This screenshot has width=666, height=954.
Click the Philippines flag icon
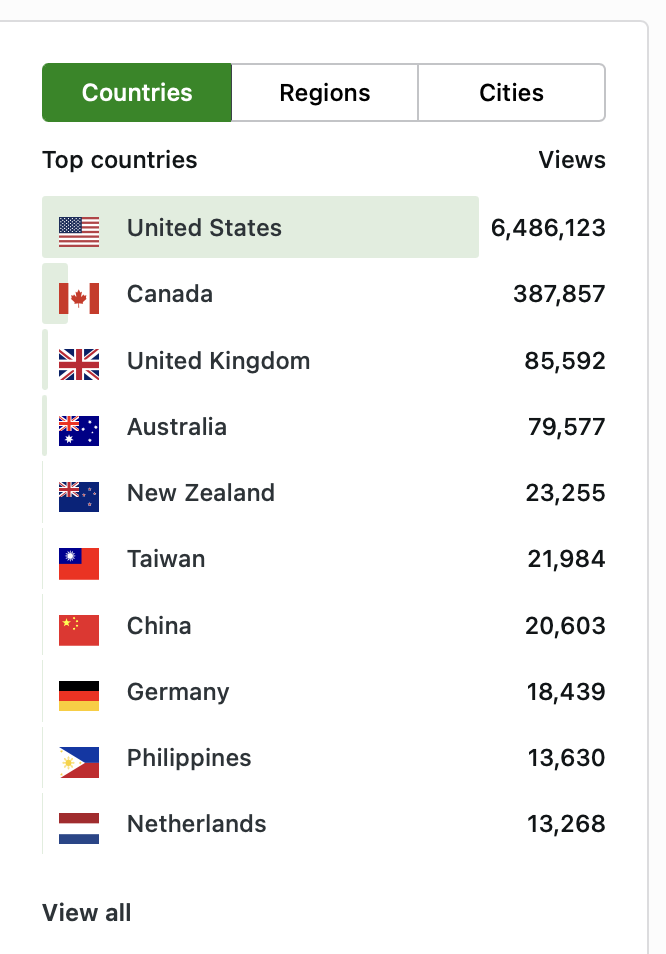coord(79,762)
